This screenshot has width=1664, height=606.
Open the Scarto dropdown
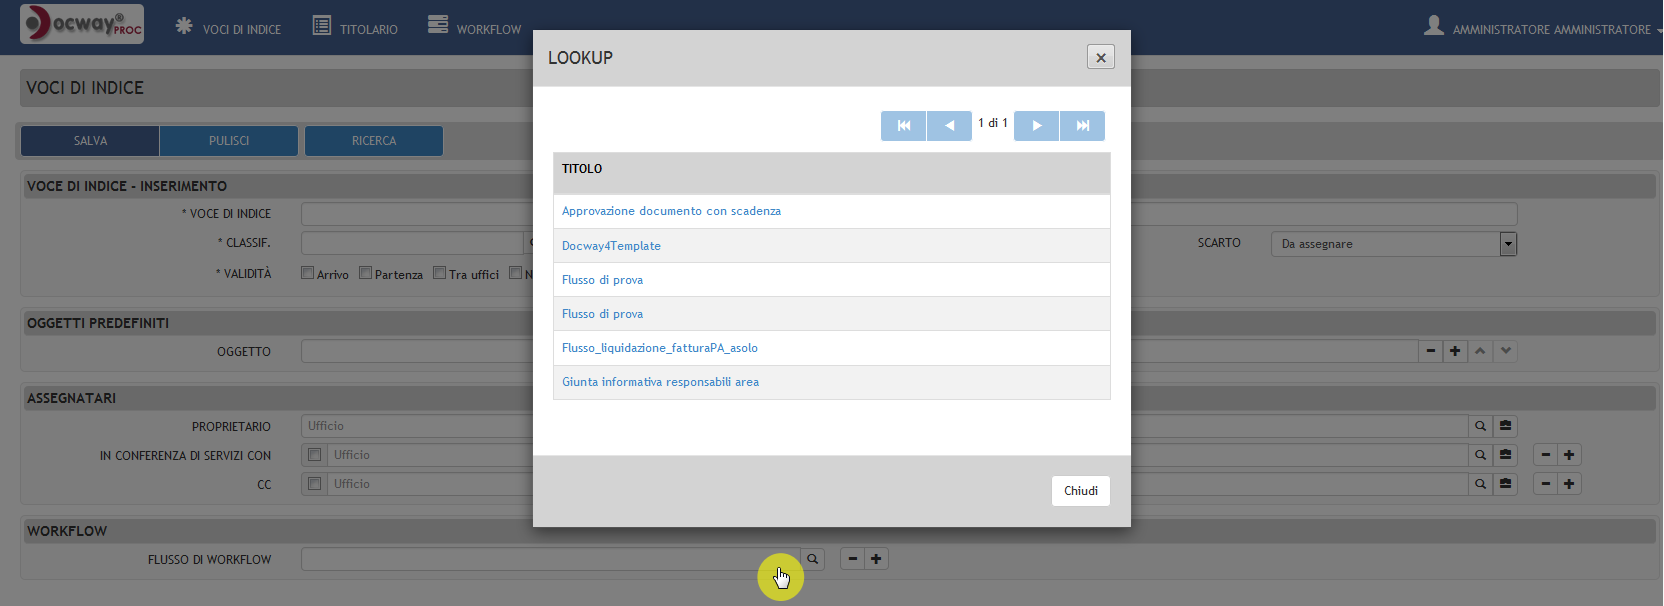pos(1508,244)
